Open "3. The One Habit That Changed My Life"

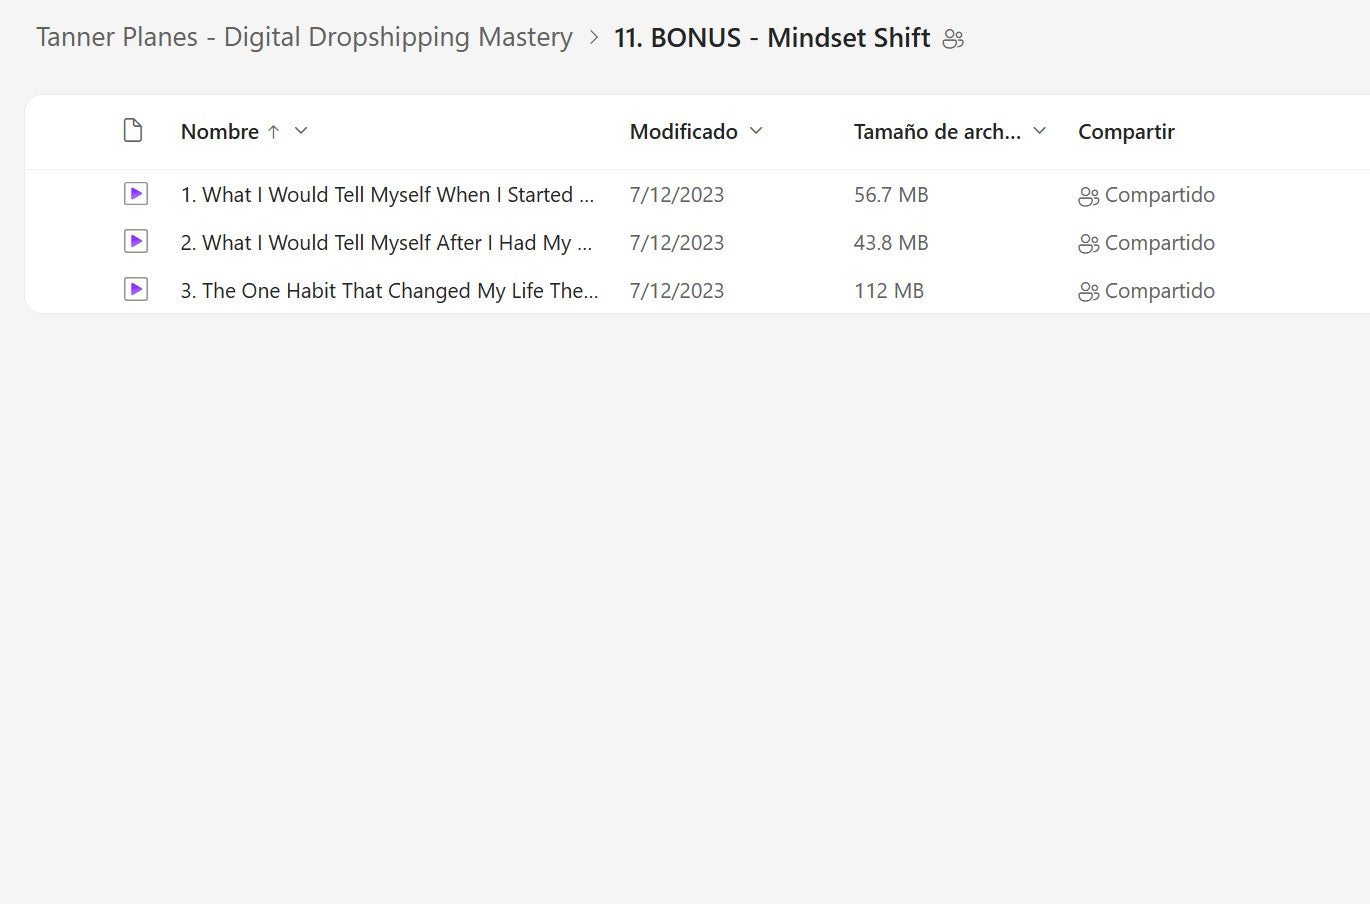(389, 291)
